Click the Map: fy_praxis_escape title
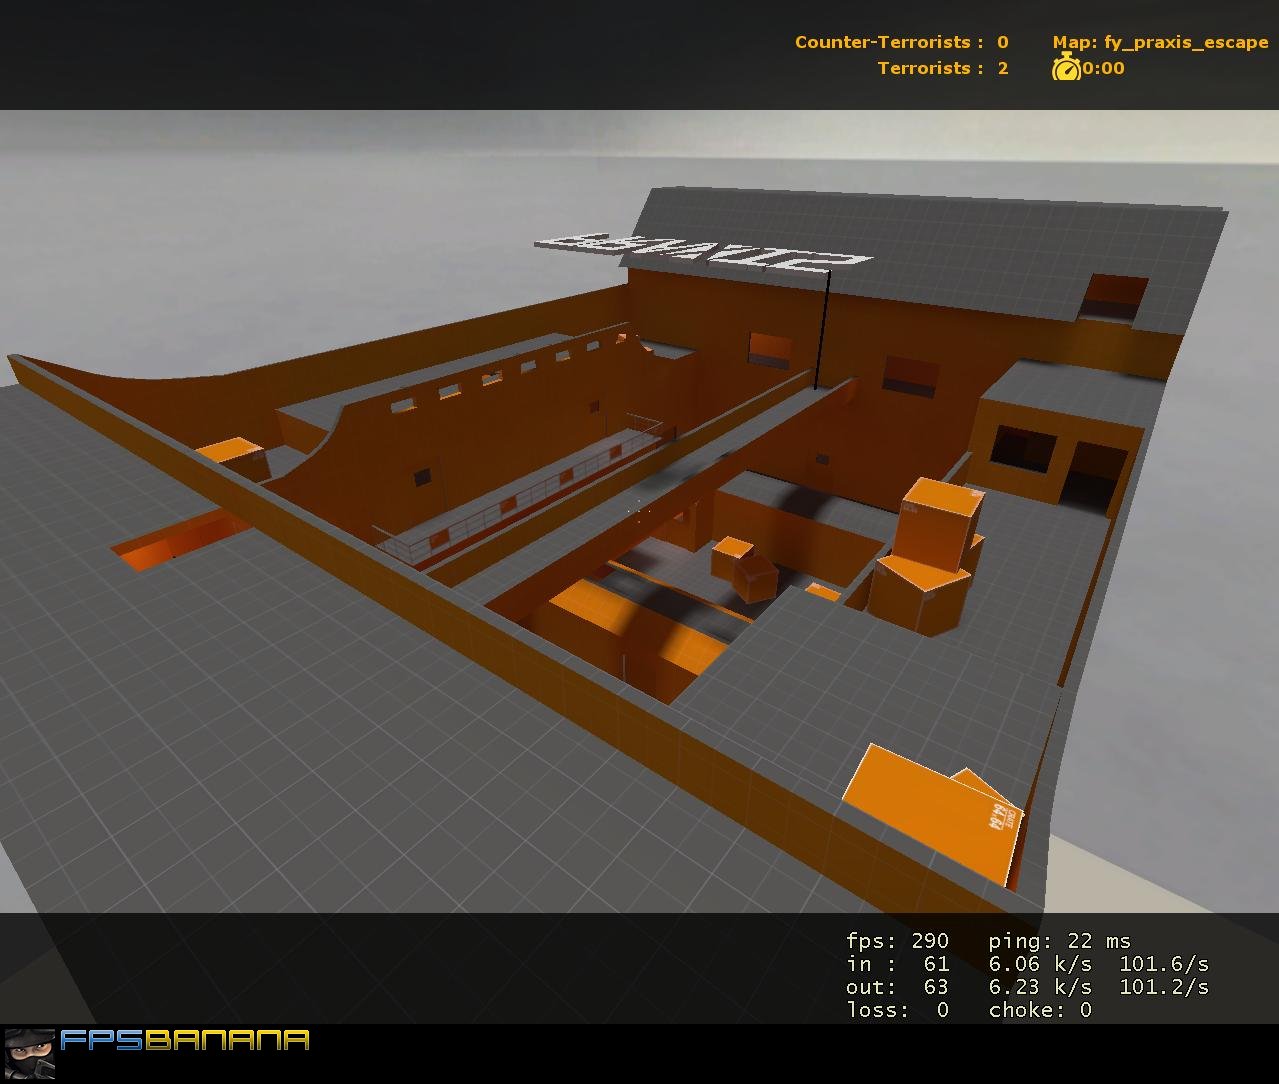 1160,42
